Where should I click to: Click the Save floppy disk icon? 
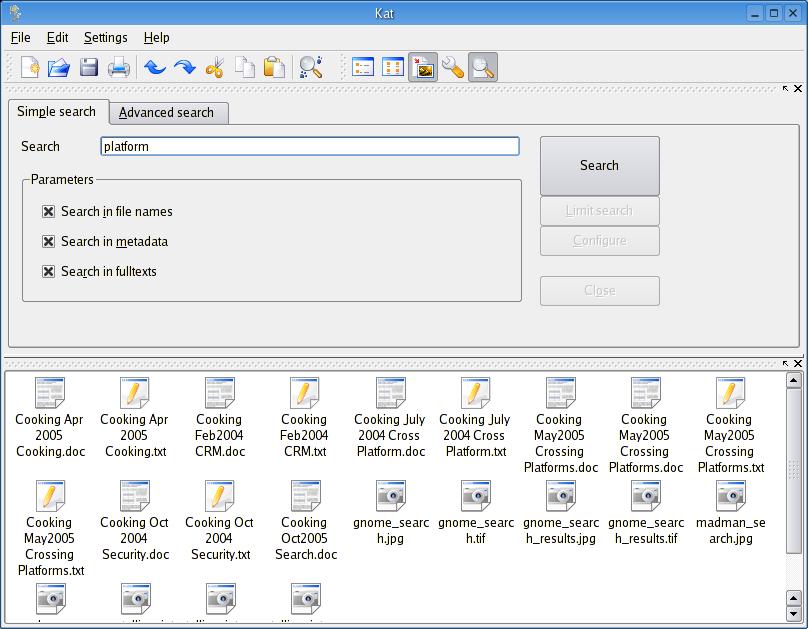click(x=89, y=67)
